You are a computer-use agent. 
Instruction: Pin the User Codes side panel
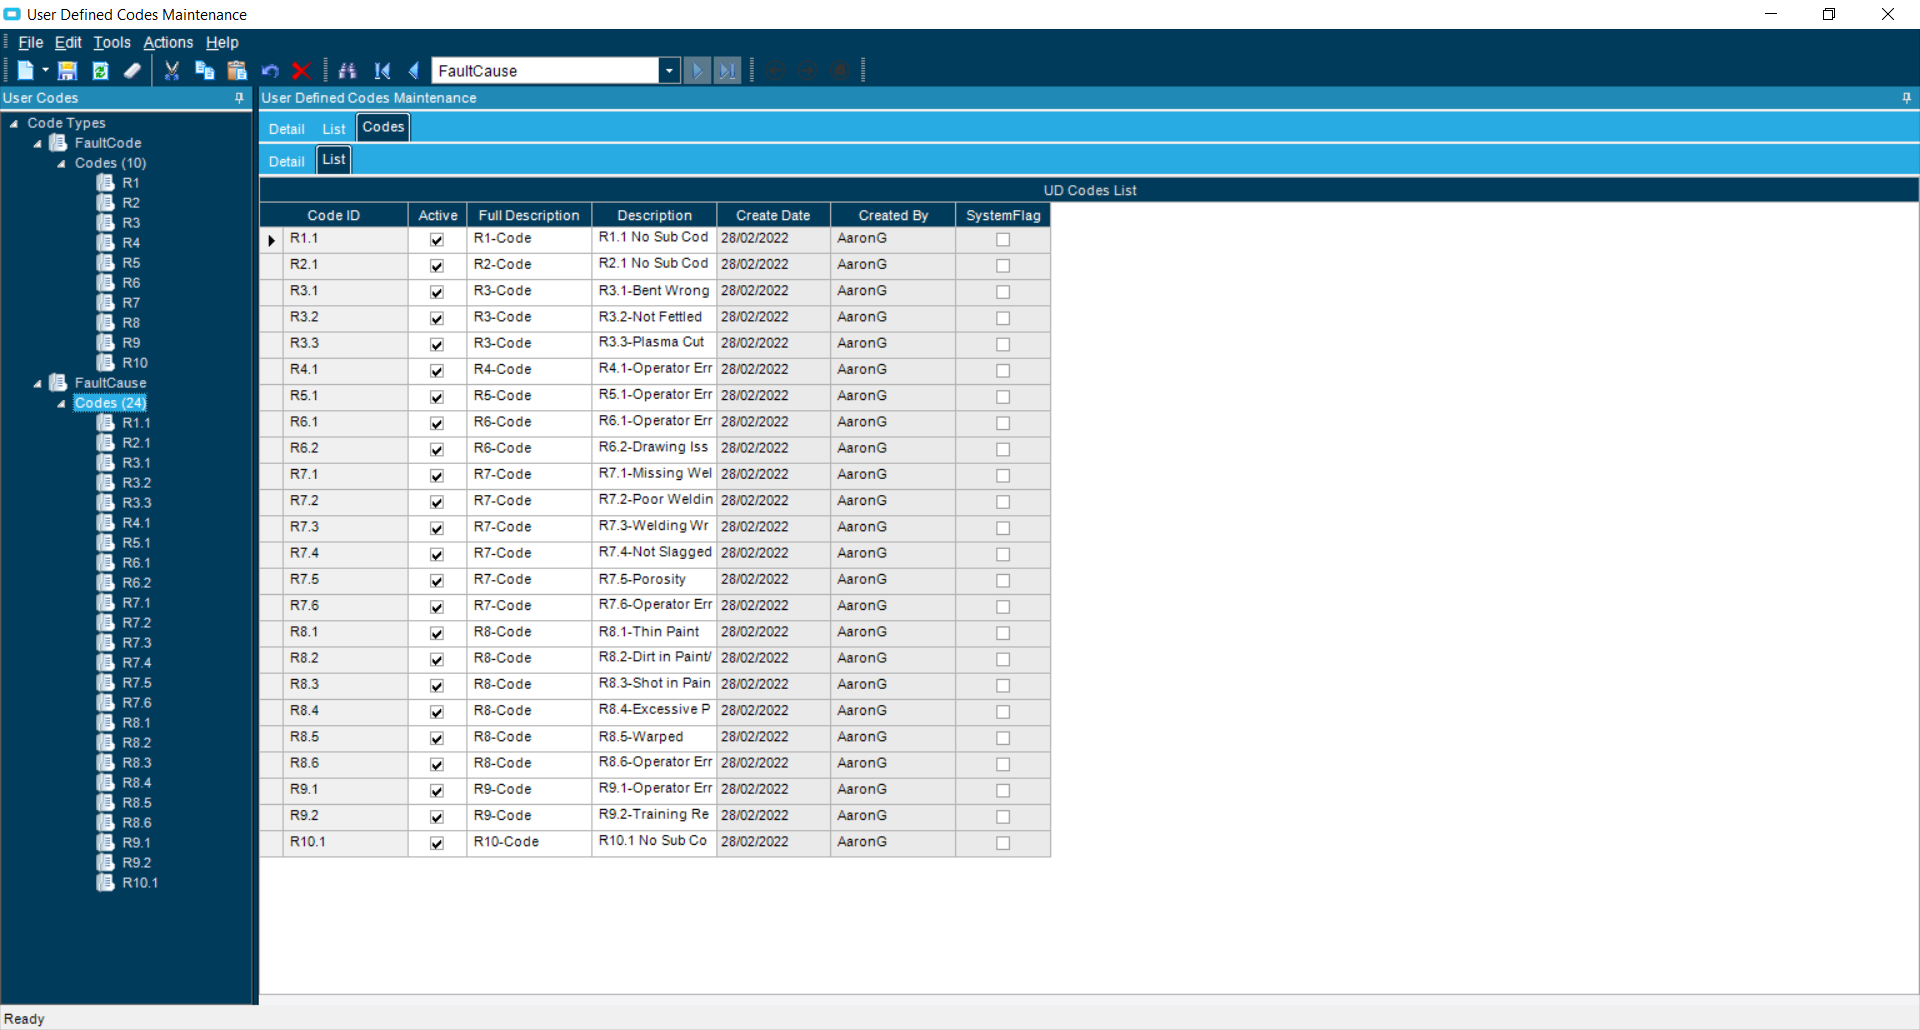click(239, 98)
